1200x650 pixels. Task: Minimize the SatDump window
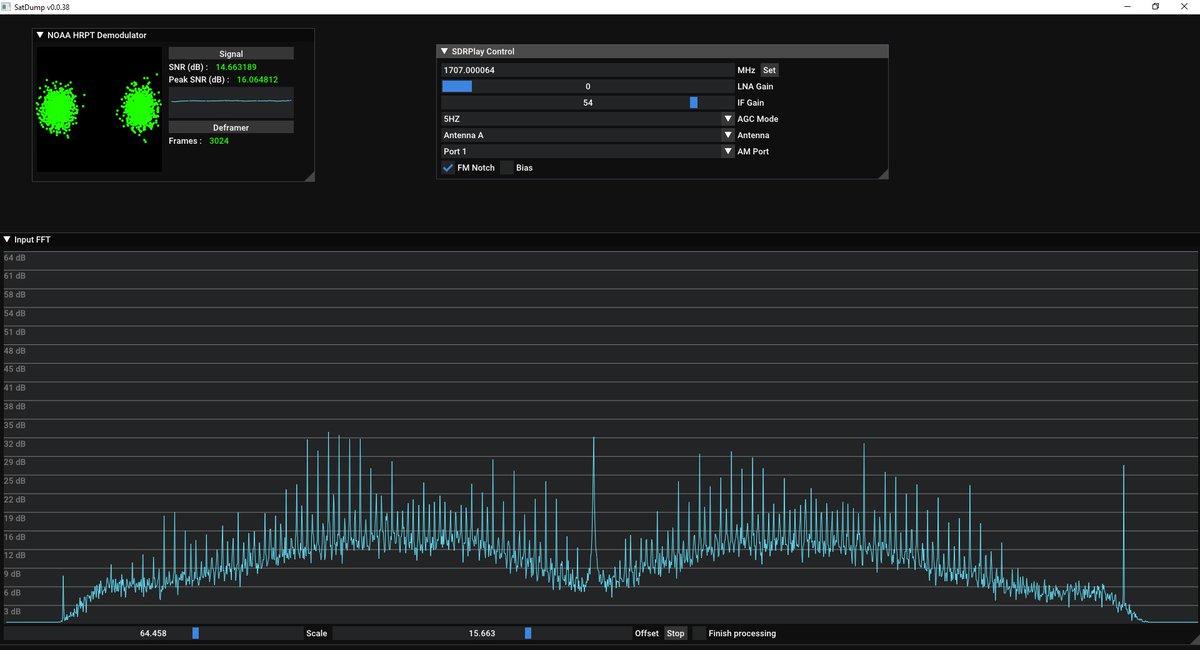(x=1126, y=6)
